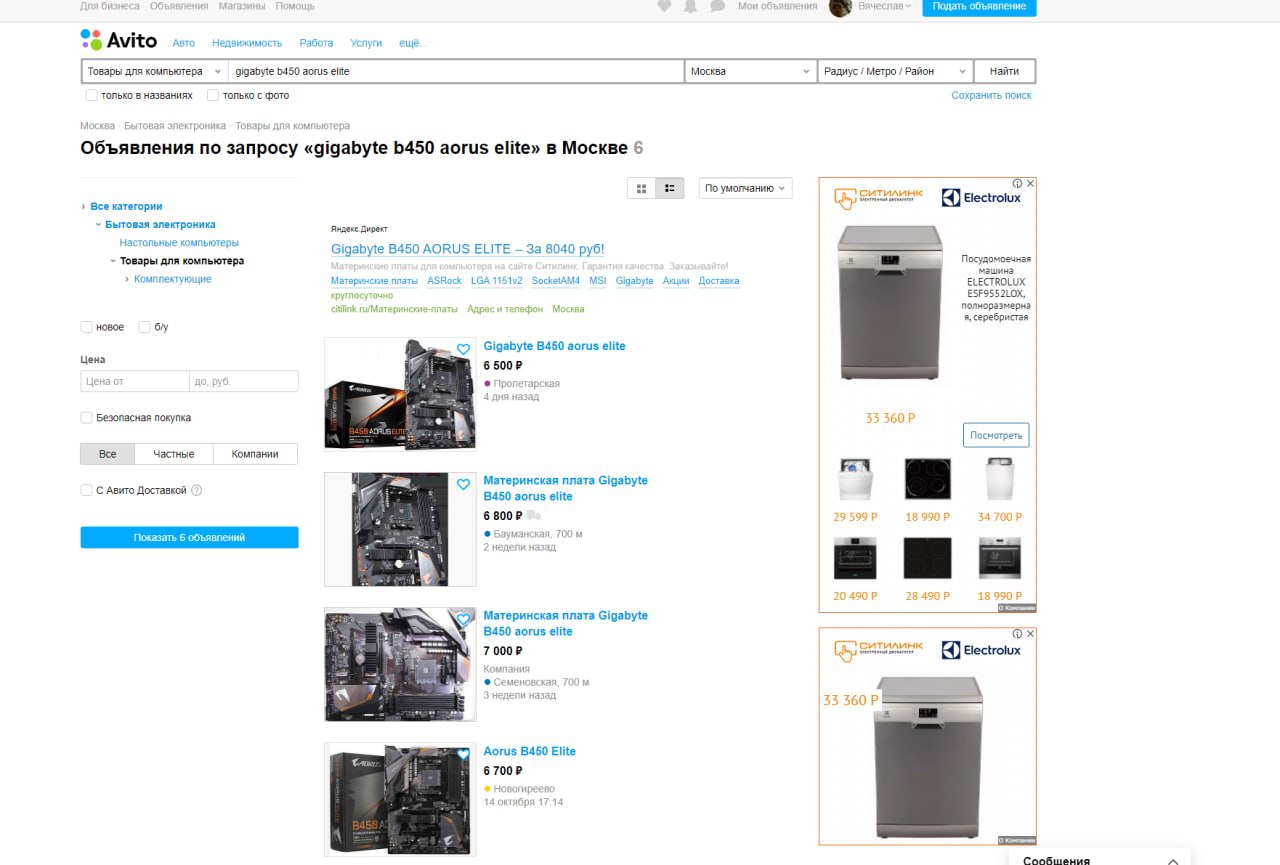The image size is (1280, 865).
Task: Favorite the 6 800 ₽ motherboard listing heart
Action: point(463,485)
